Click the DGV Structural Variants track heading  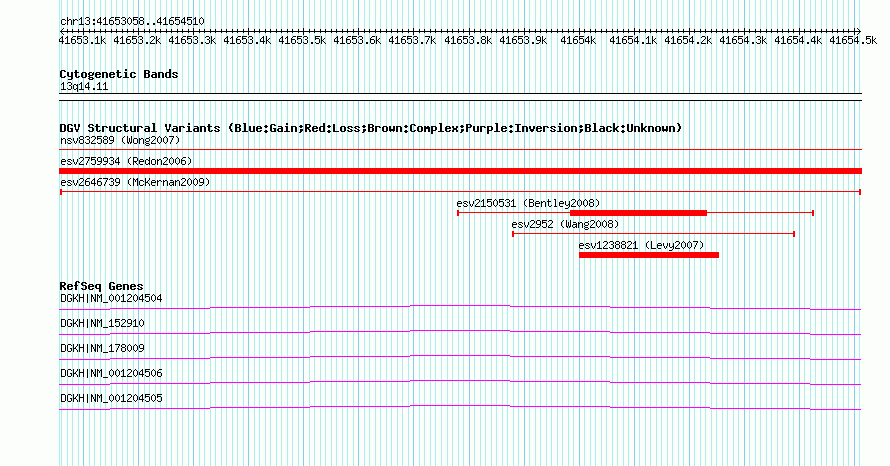(371, 128)
